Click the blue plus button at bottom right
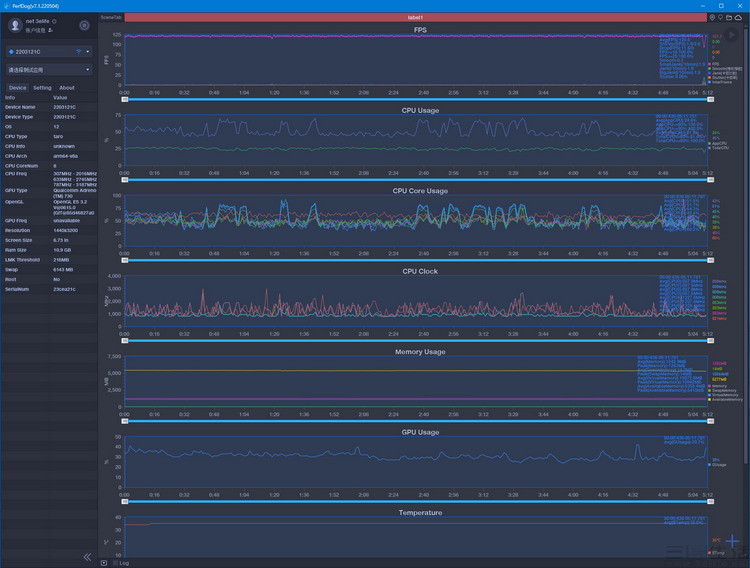Image resolution: width=750 pixels, height=568 pixels. point(732,541)
